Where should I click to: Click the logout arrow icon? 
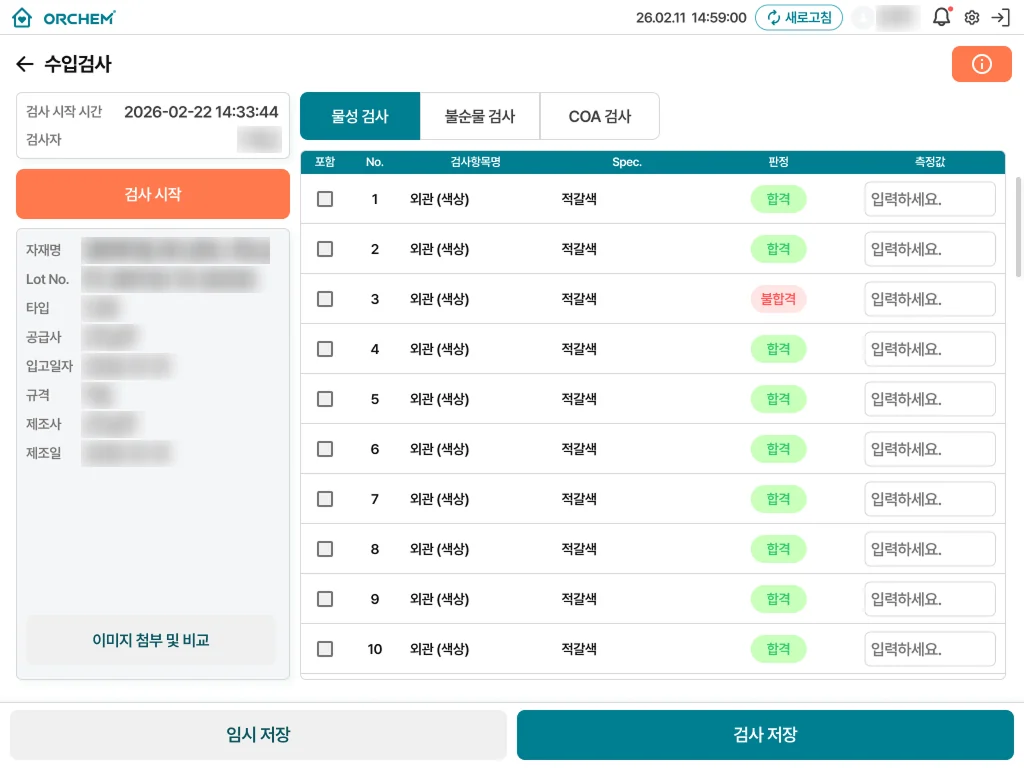[1000, 18]
